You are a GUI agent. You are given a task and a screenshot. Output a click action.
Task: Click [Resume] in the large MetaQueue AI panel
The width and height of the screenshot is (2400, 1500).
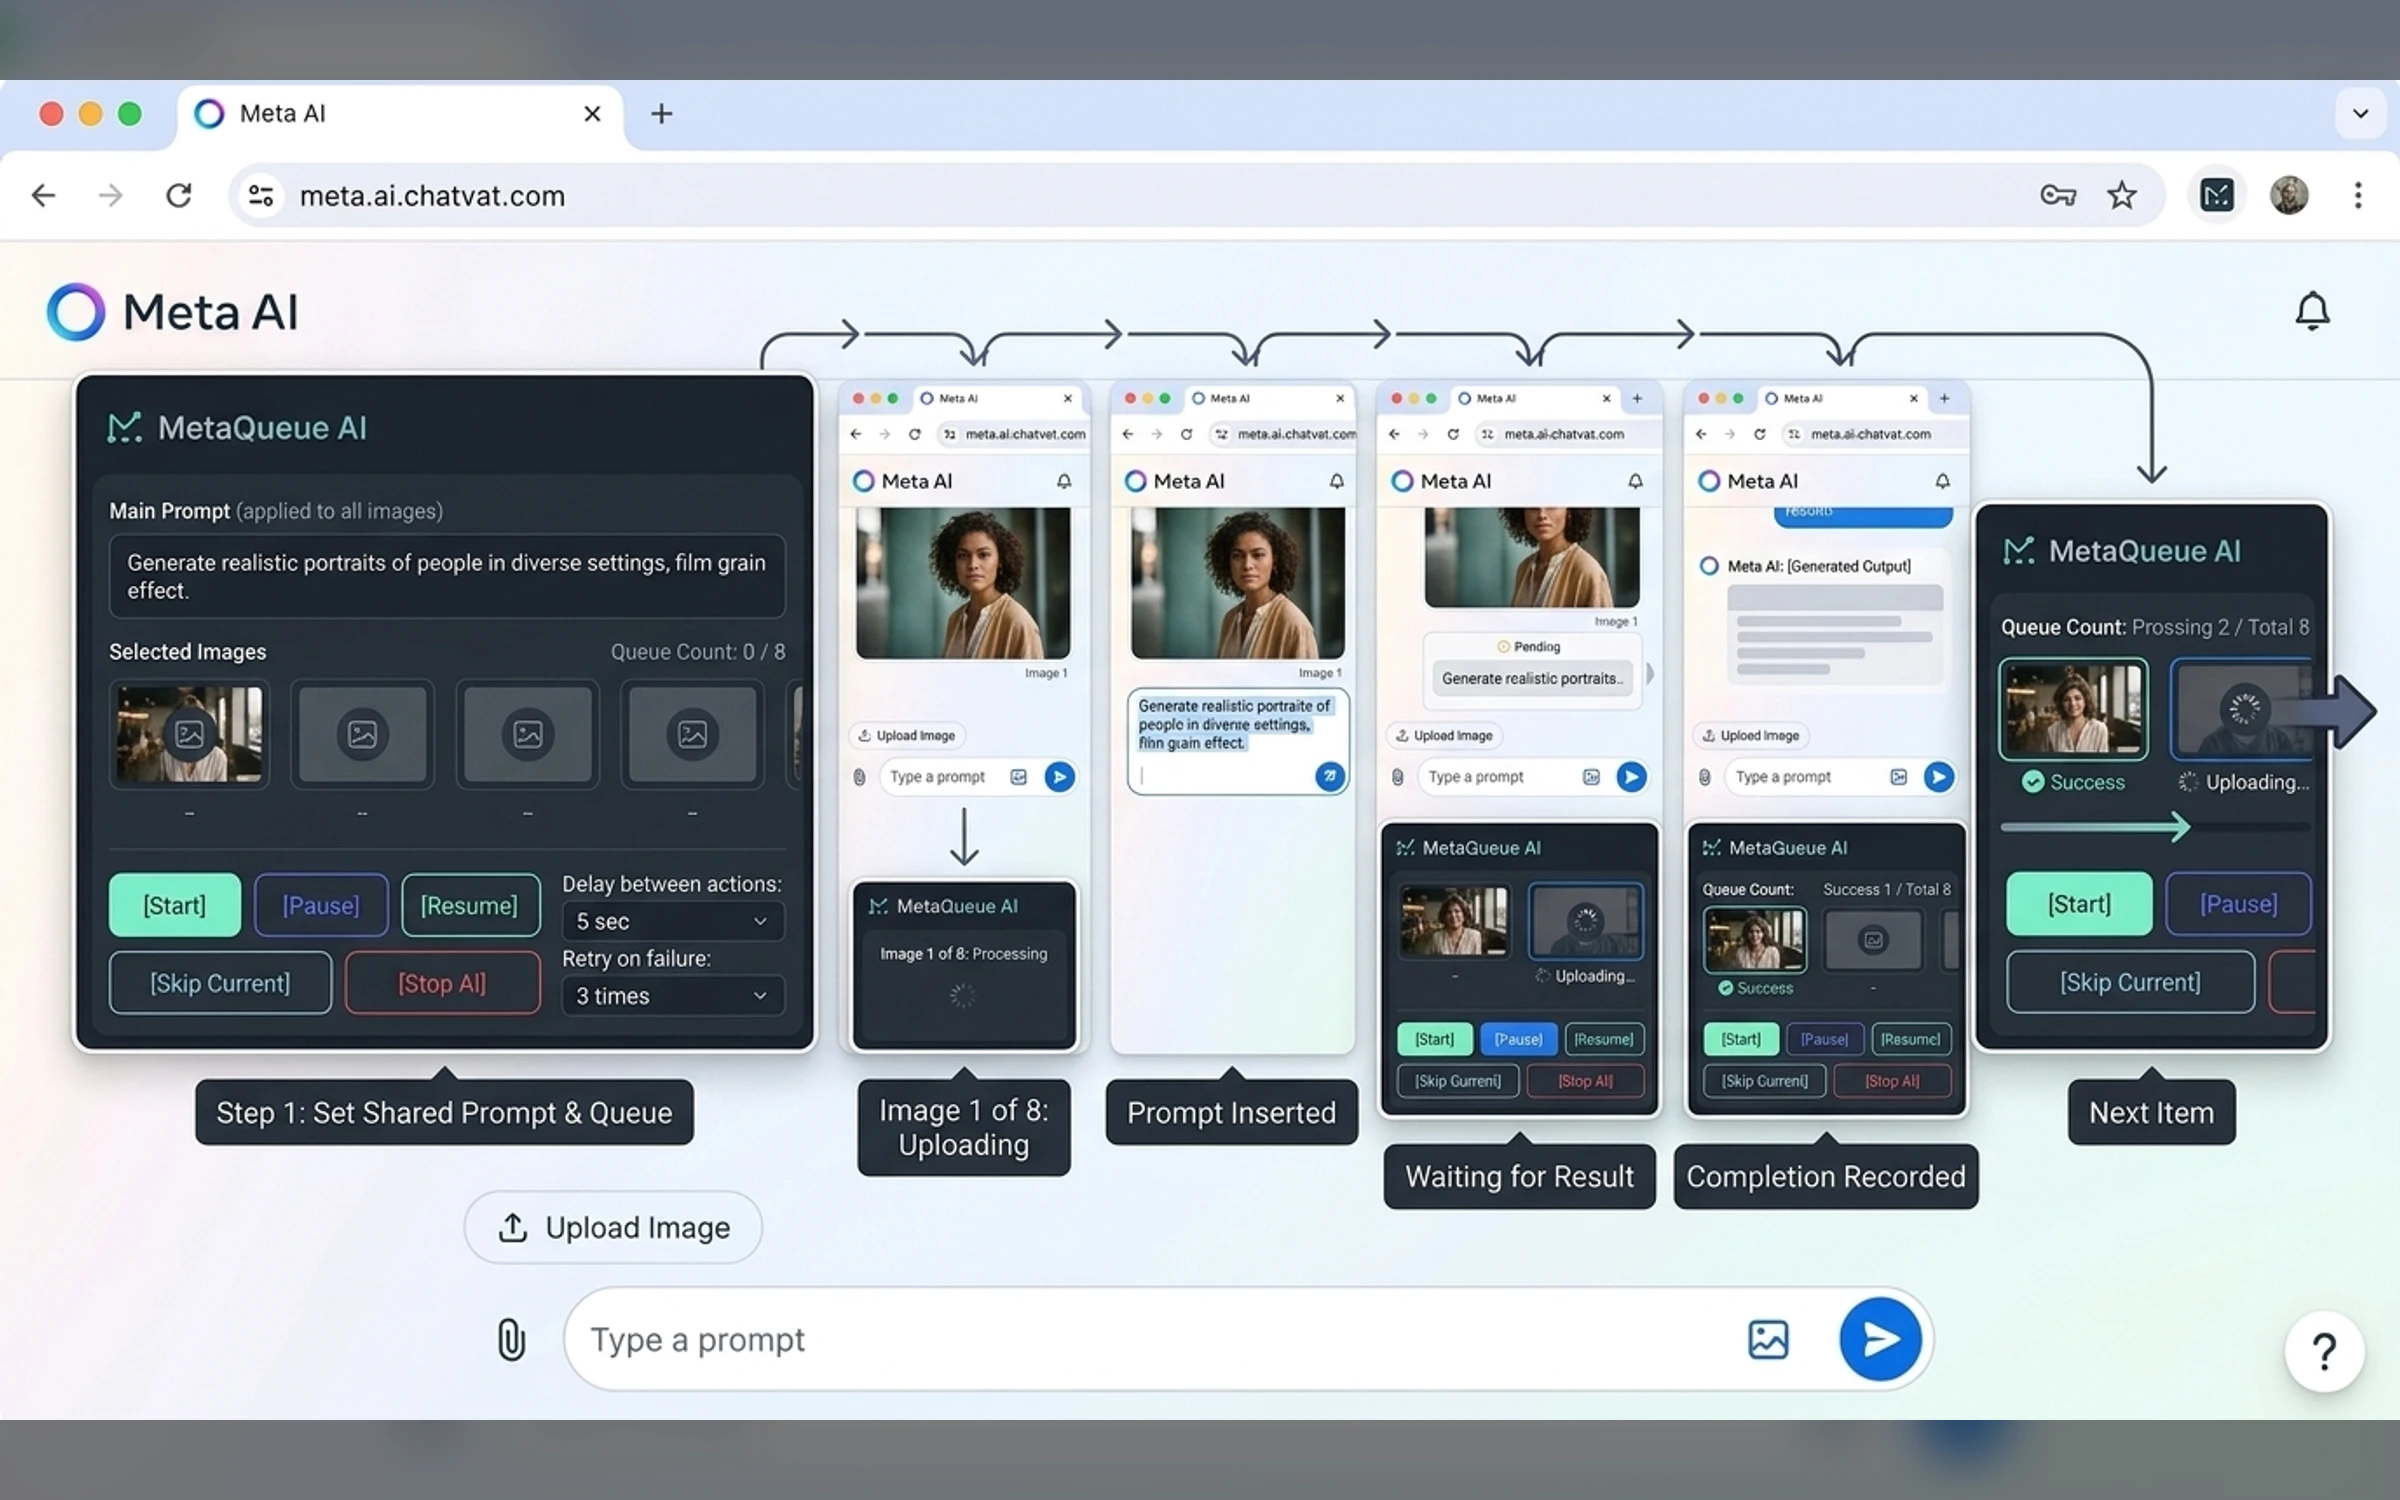click(x=470, y=905)
